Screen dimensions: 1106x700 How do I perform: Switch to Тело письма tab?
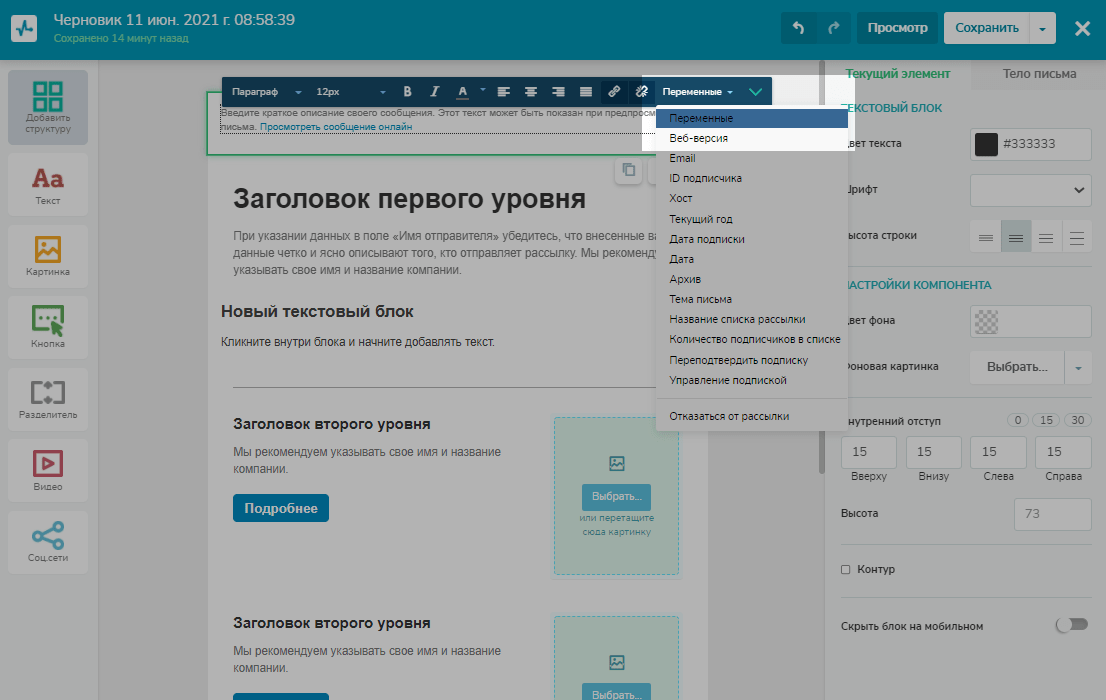click(1039, 74)
